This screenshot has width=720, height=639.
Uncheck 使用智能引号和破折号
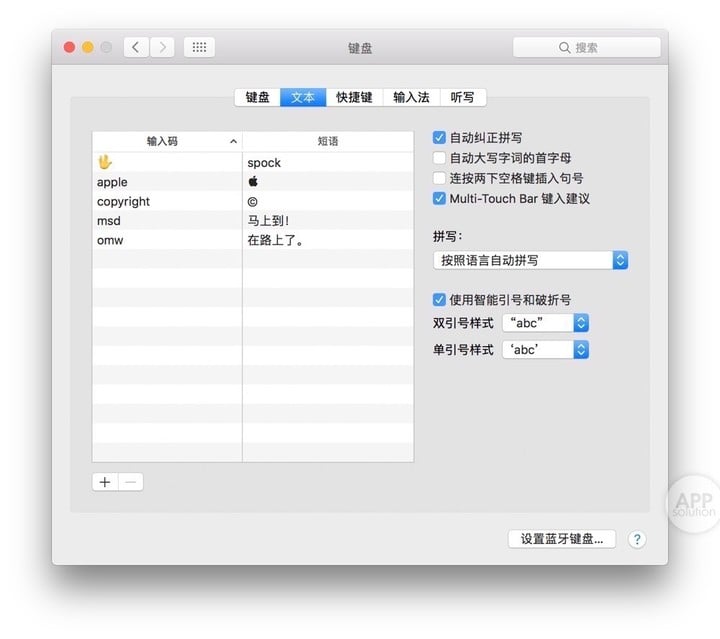click(439, 300)
